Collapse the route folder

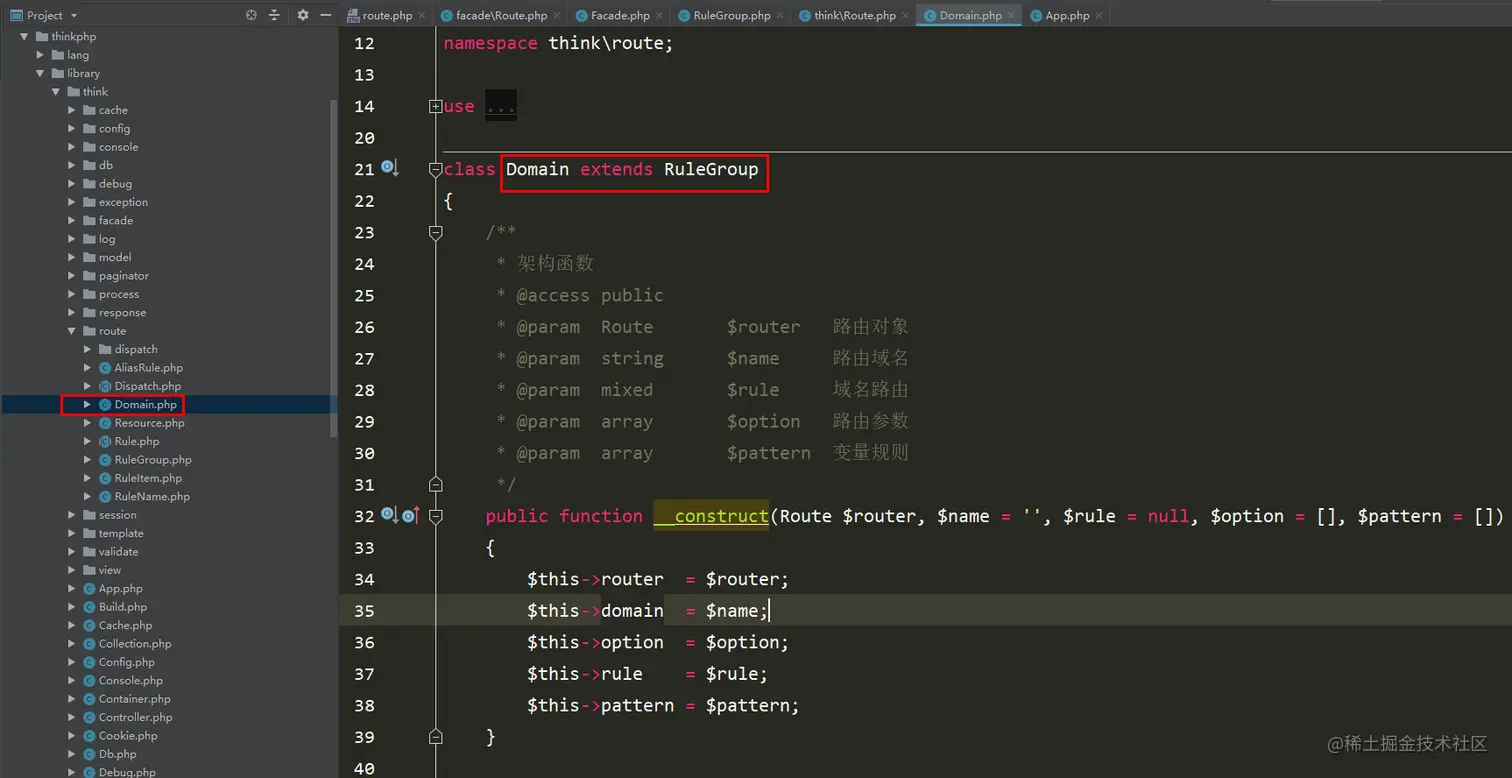point(72,331)
